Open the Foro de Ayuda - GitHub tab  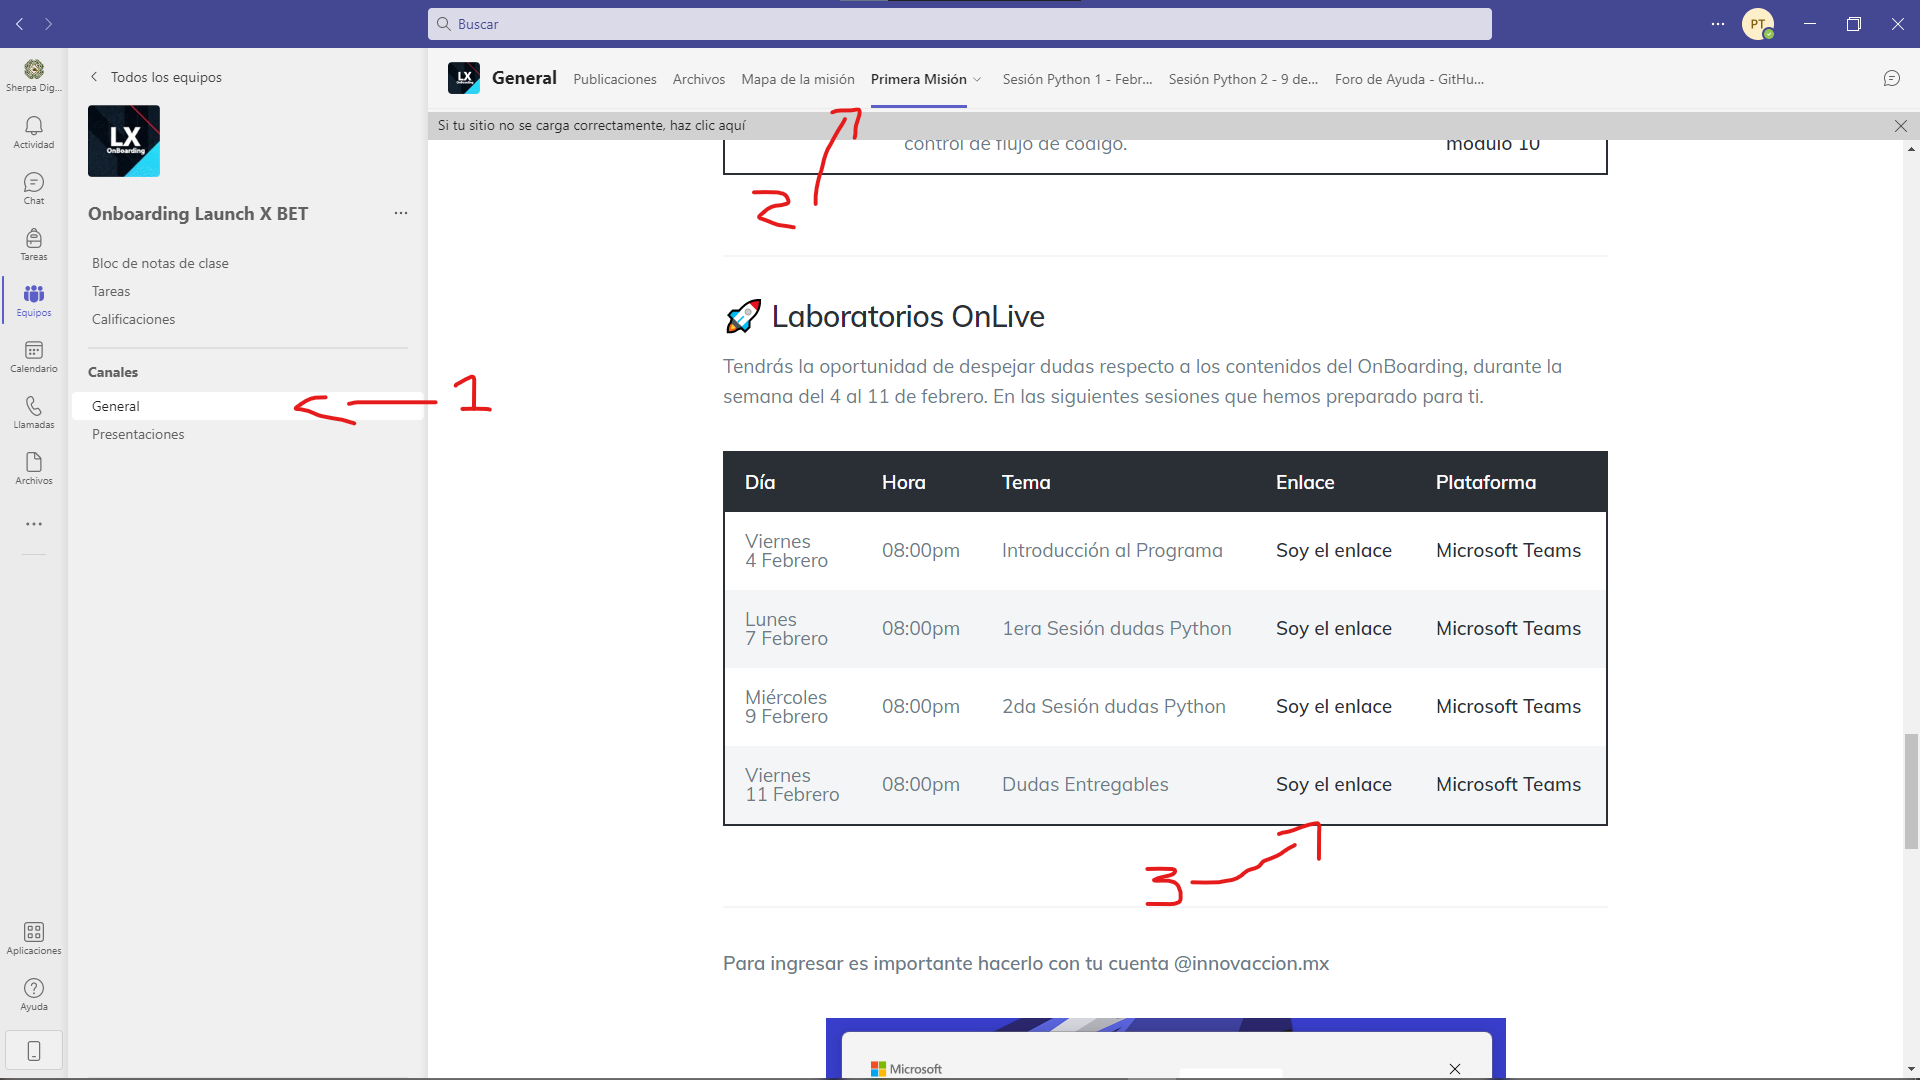pyautogui.click(x=1408, y=79)
